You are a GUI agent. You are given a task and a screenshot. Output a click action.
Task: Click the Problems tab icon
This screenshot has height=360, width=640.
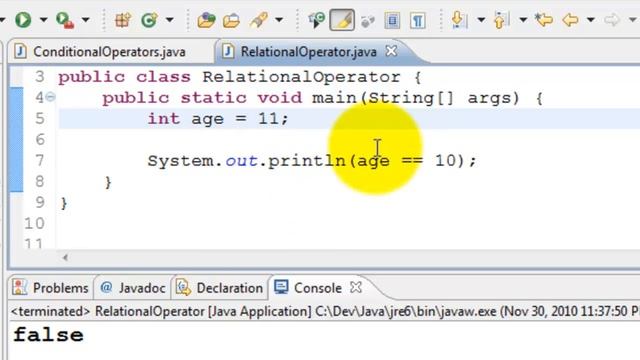[x=20, y=287]
